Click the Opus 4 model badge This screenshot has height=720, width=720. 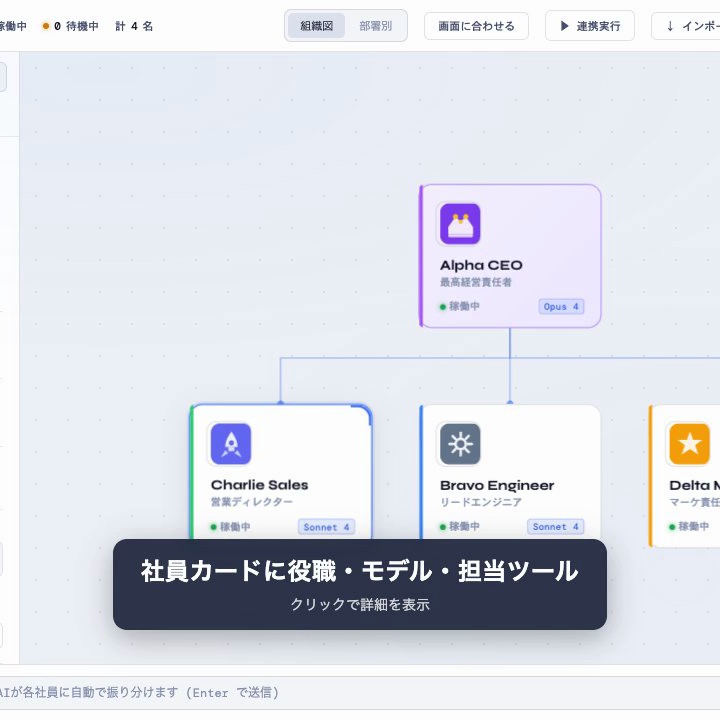[561, 306]
